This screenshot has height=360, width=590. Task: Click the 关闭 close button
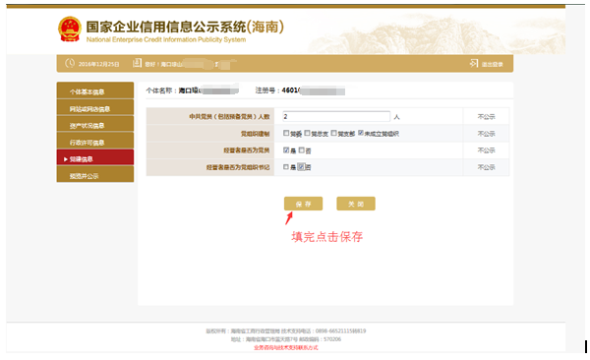(356, 204)
